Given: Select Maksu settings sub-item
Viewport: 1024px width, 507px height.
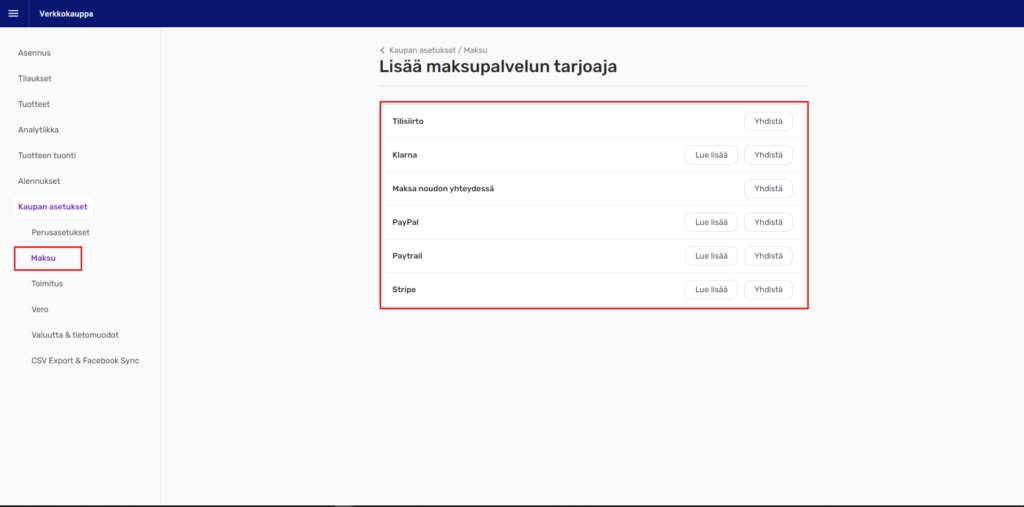Looking at the screenshot, I should (43, 258).
